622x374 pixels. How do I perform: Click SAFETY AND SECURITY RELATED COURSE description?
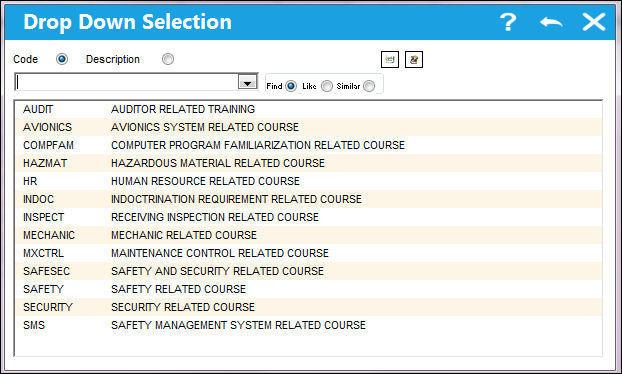pos(217,271)
